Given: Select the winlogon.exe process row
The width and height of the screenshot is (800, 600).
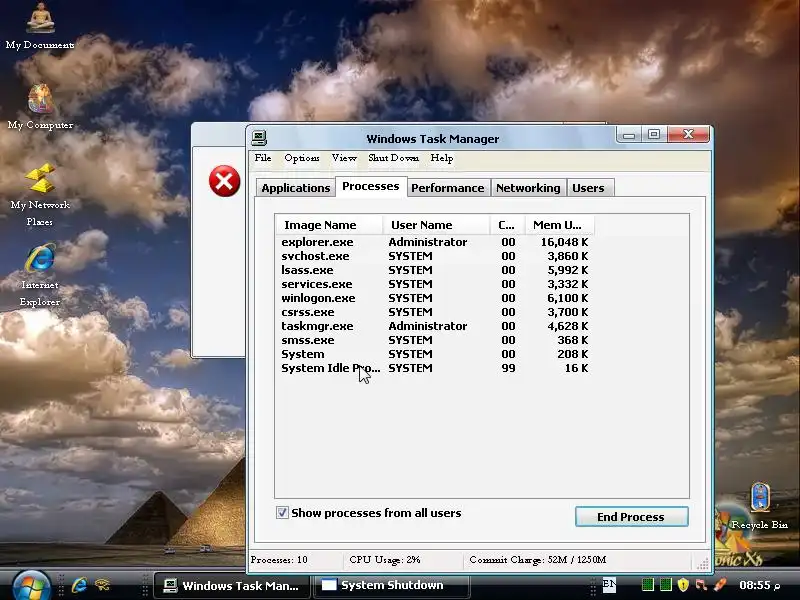Looking at the screenshot, I should 435,298.
